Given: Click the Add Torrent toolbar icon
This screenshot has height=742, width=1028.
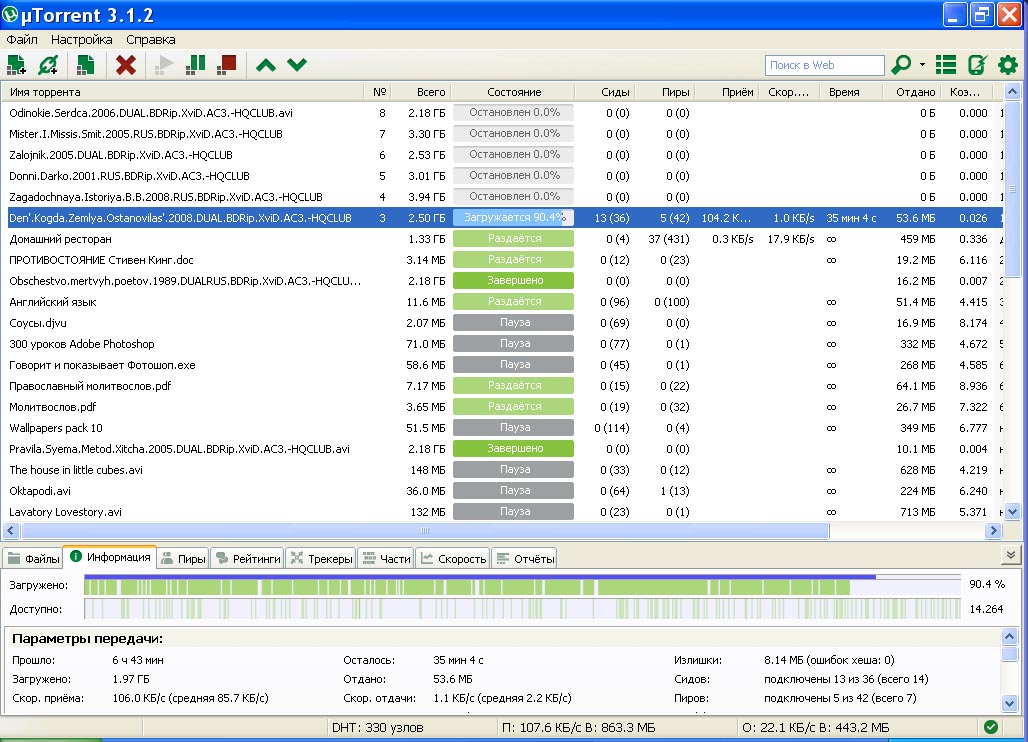Looking at the screenshot, I should point(16,65).
